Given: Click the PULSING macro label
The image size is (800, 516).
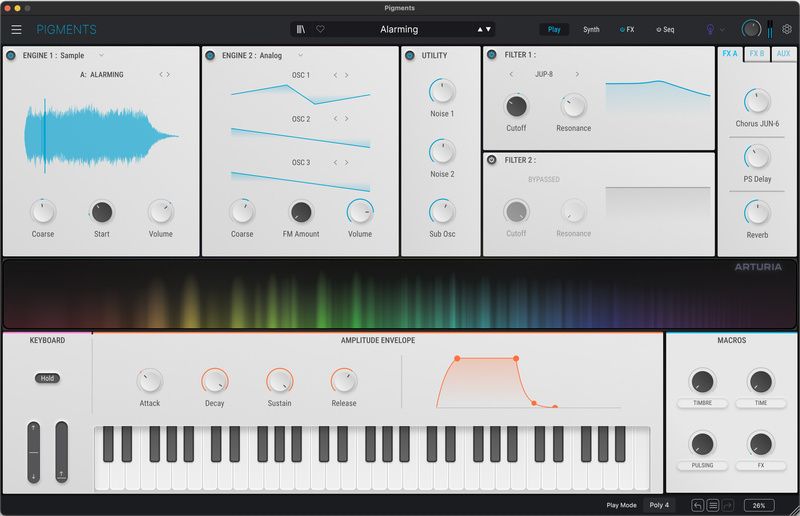Looking at the screenshot, I should click(x=703, y=465).
